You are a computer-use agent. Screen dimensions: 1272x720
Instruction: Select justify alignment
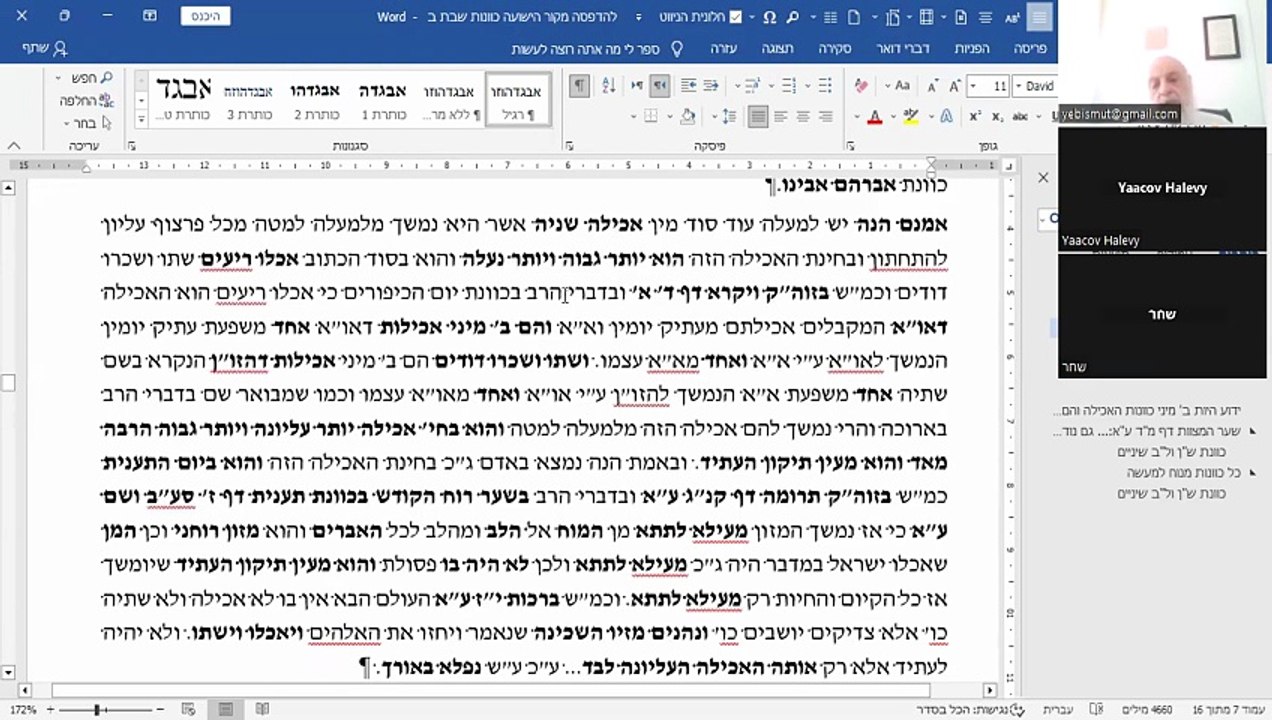pyautogui.click(x=758, y=117)
